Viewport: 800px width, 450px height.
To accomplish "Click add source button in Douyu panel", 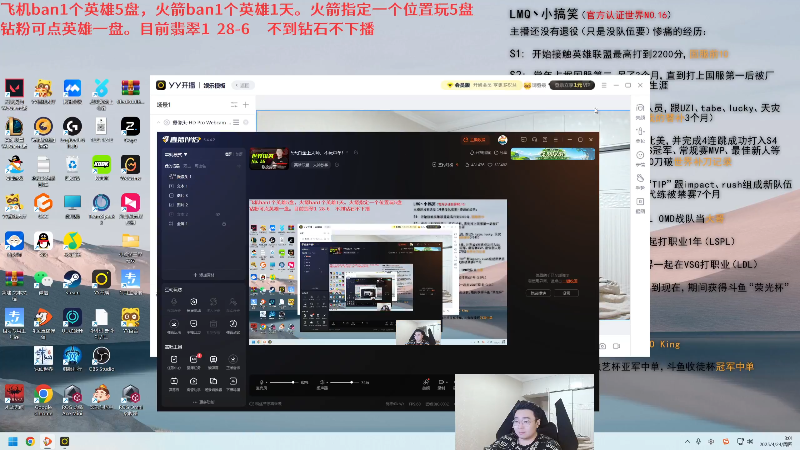I will coord(203,275).
